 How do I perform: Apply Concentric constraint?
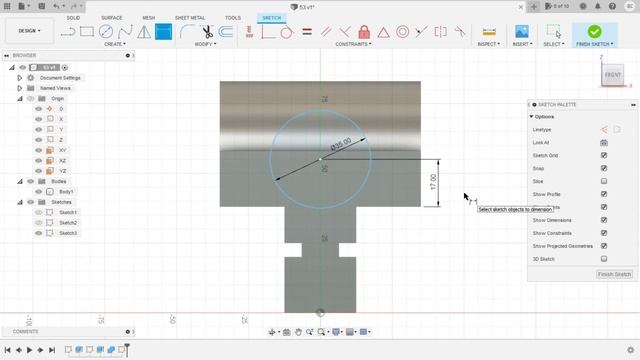402,32
